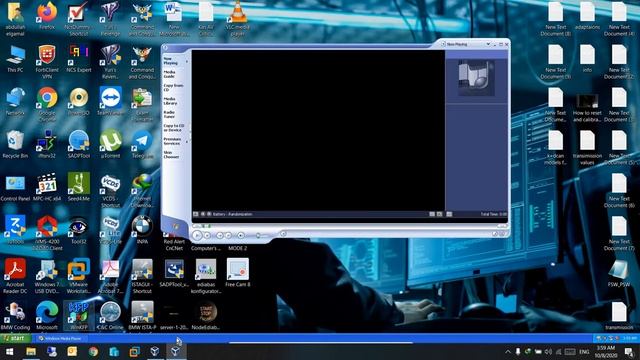Viewport: 640px width, 360px height.
Task: Open the This PC desktop icon
Action: click(15, 58)
